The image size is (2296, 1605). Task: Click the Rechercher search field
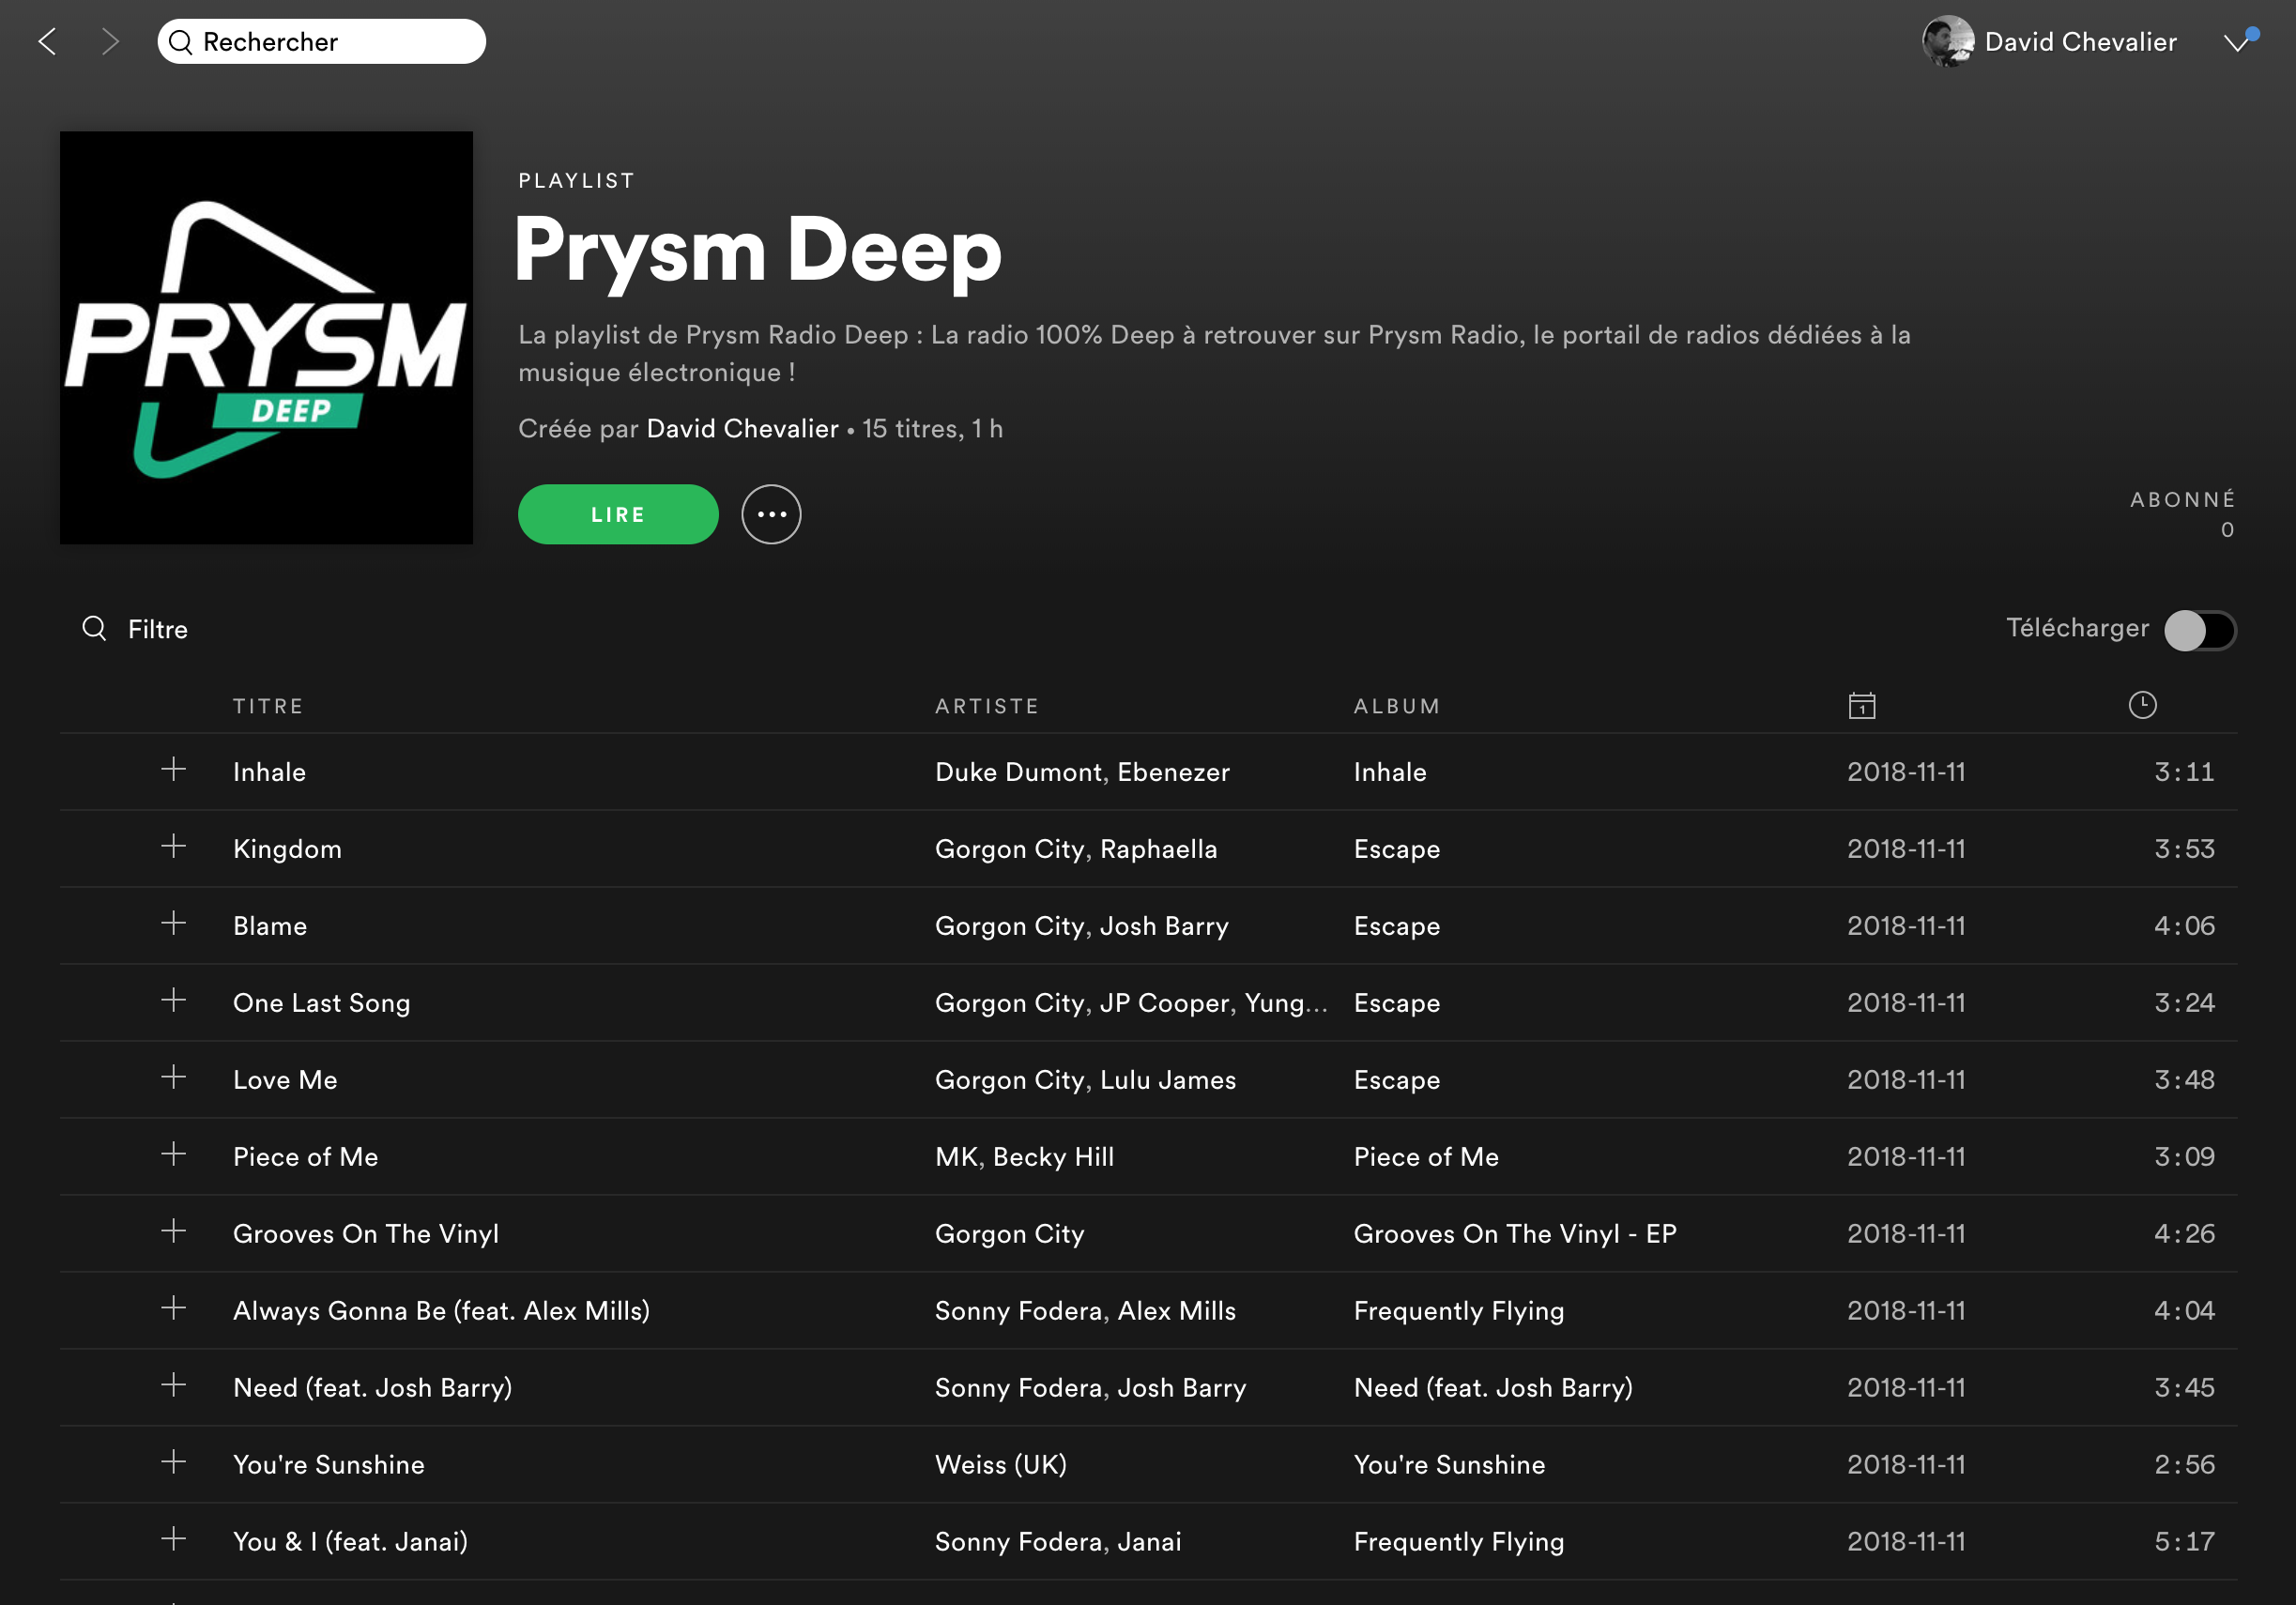[321, 41]
